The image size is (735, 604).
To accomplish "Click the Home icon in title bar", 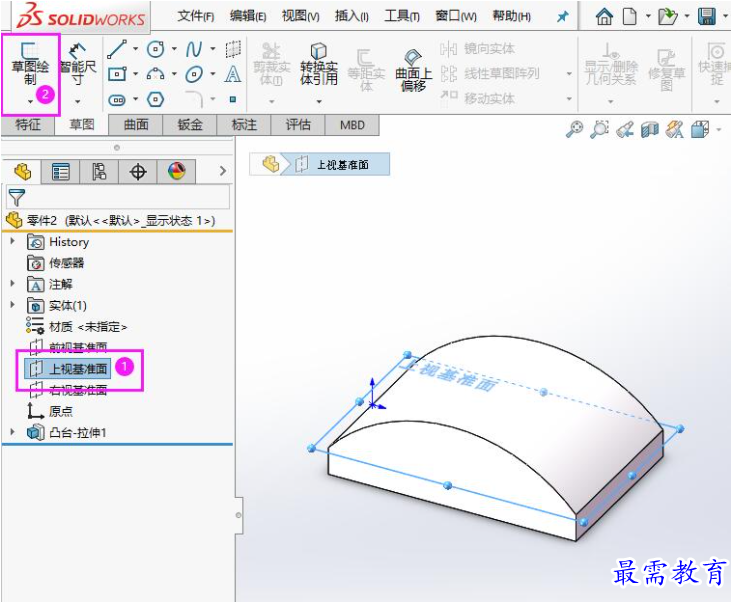I will [604, 17].
